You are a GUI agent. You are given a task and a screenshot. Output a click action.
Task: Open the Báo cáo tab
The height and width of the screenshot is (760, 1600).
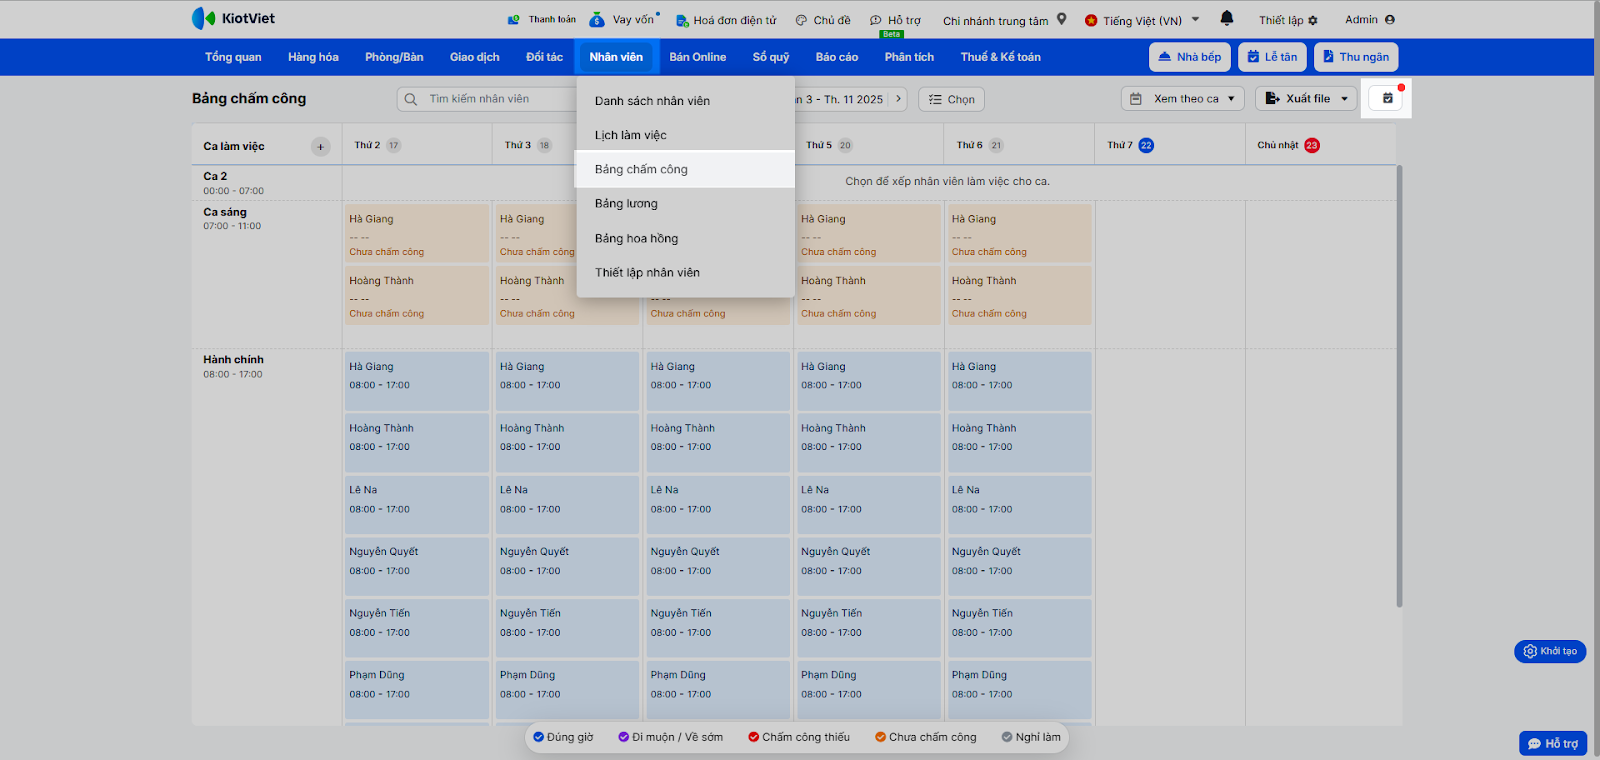pyautogui.click(x=837, y=57)
